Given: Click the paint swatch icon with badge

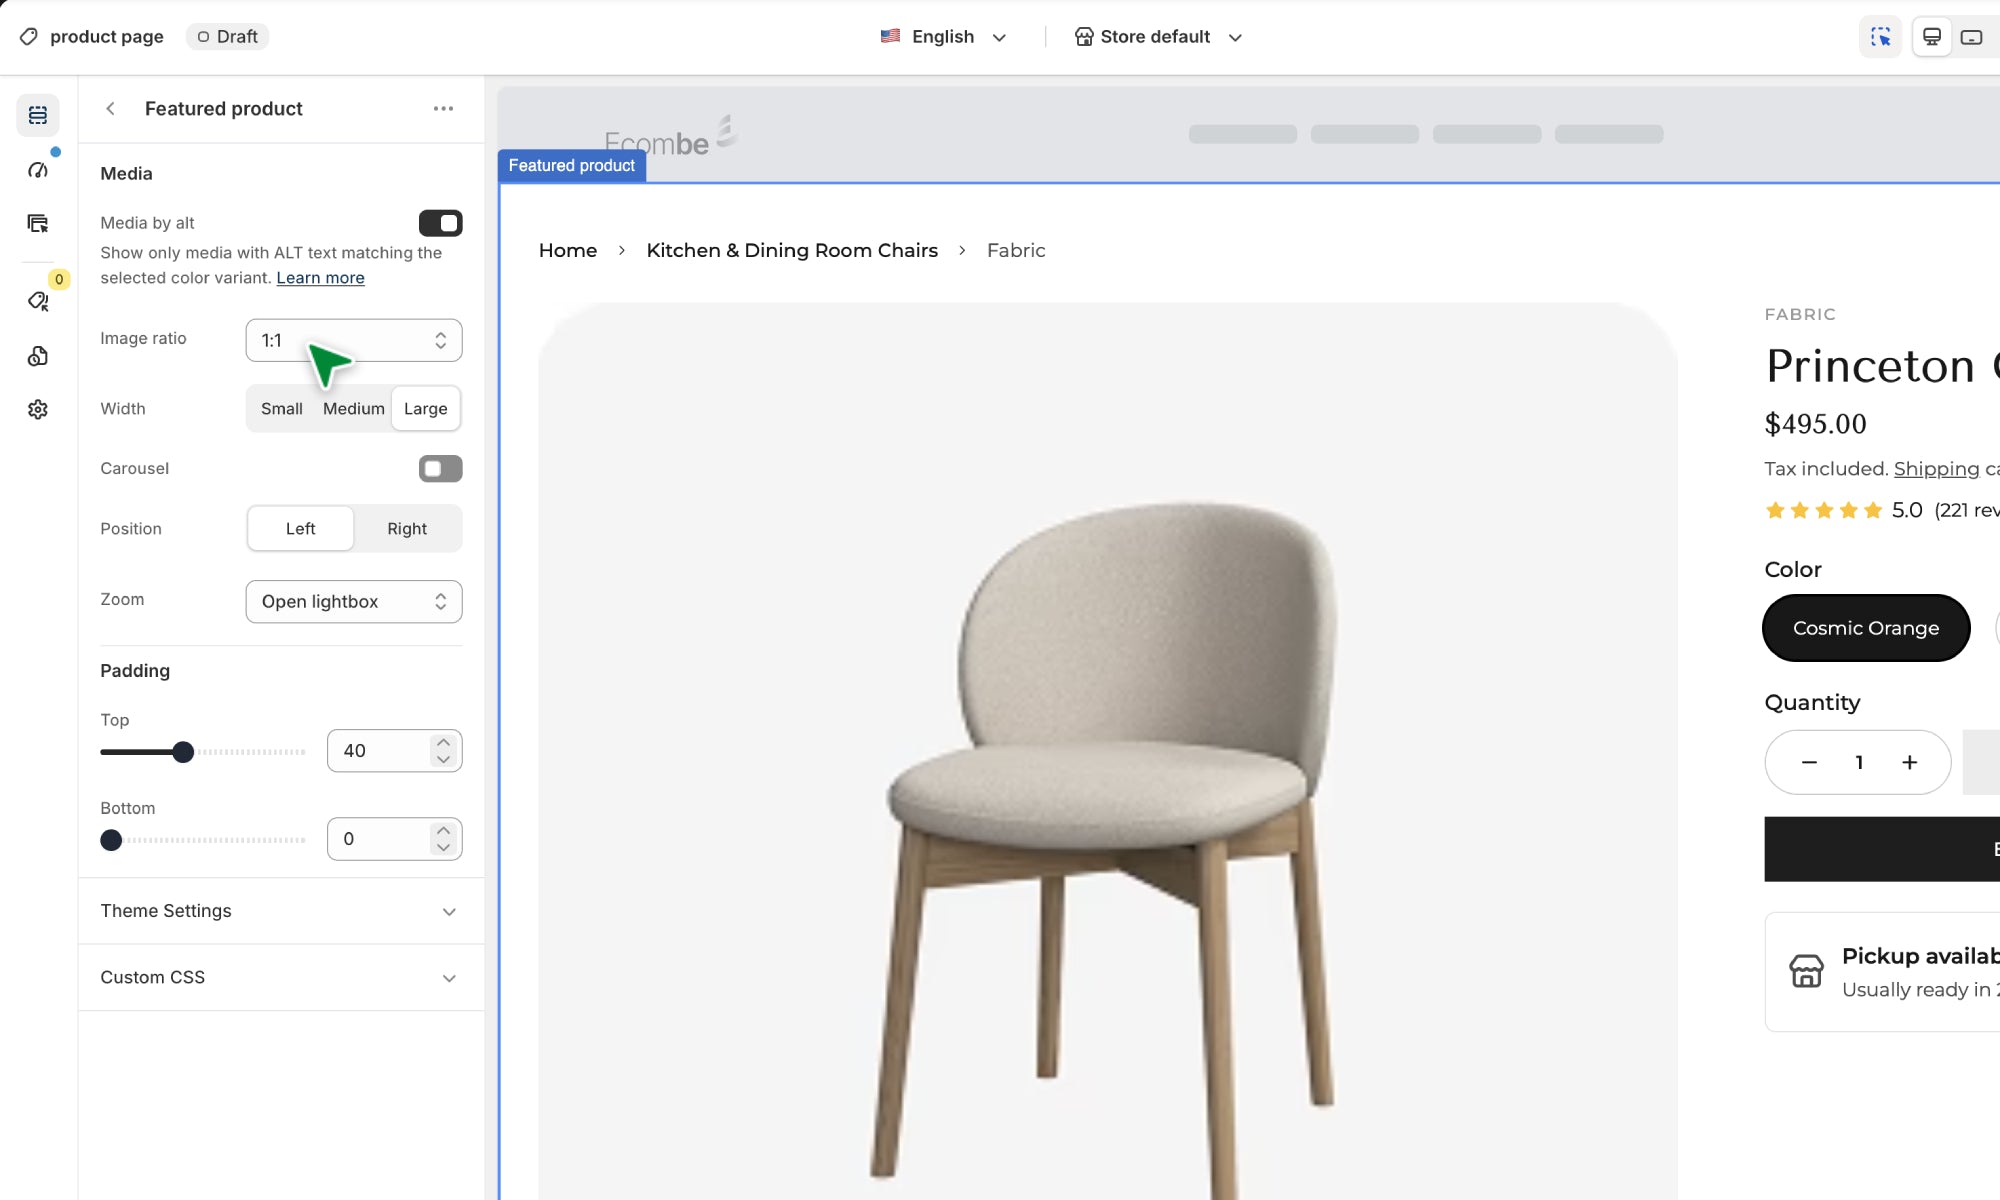Looking at the screenshot, I should [x=38, y=301].
